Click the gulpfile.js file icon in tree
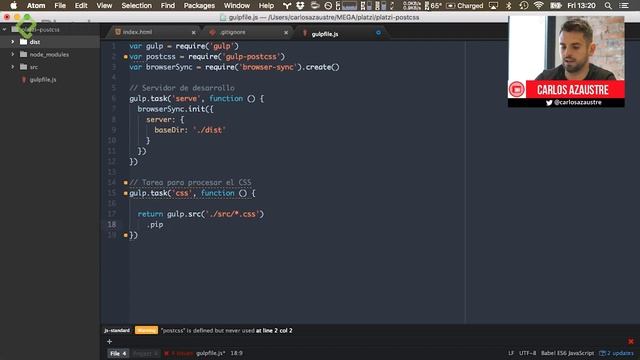 24,80
